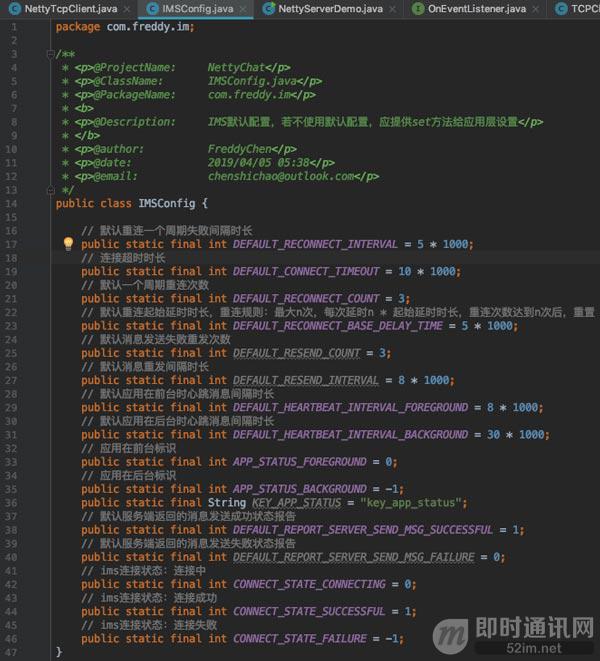The width and height of the screenshot is (600, 661).
Task: Click constant DEFAULT_HEARTBEAT_INTERVAL_BACKGROUND
Action: coord(350,435)
